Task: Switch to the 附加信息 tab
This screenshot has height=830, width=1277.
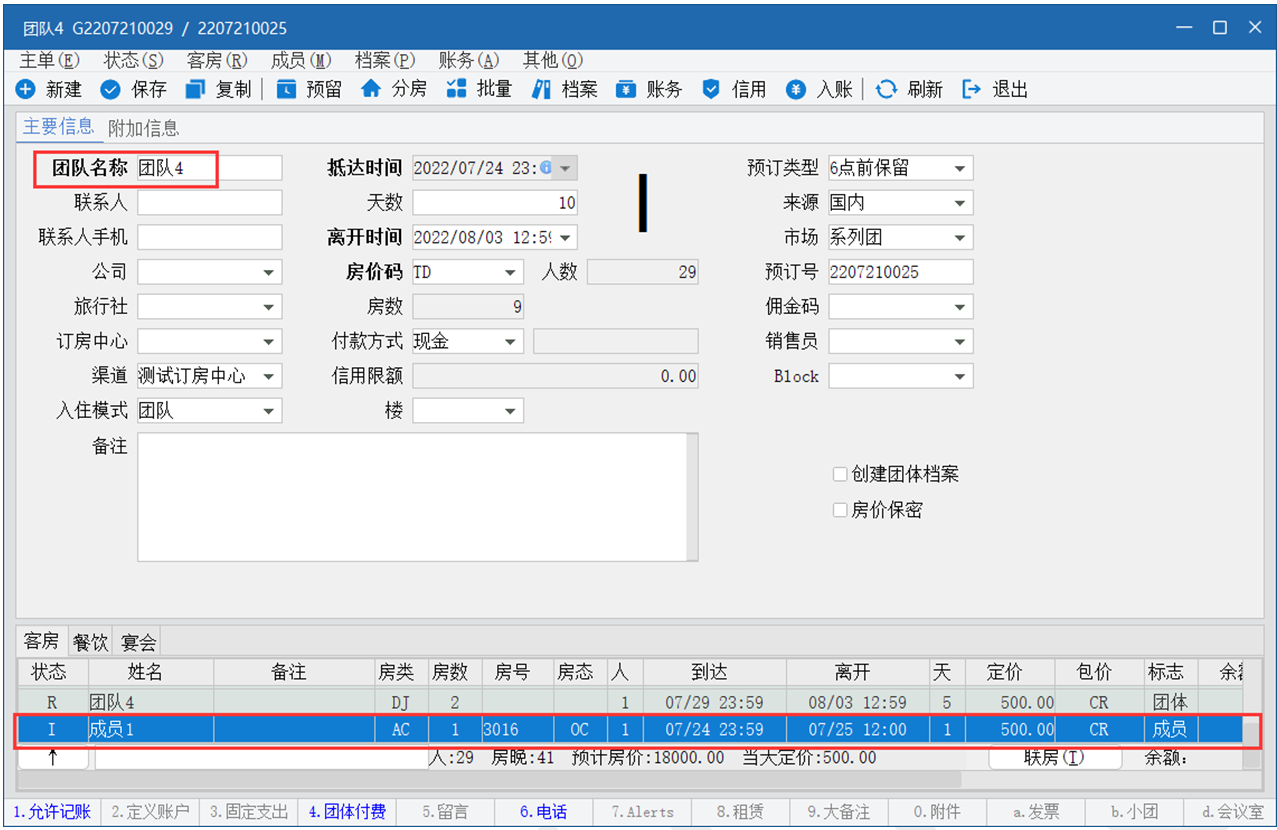Action: point(143,128)
